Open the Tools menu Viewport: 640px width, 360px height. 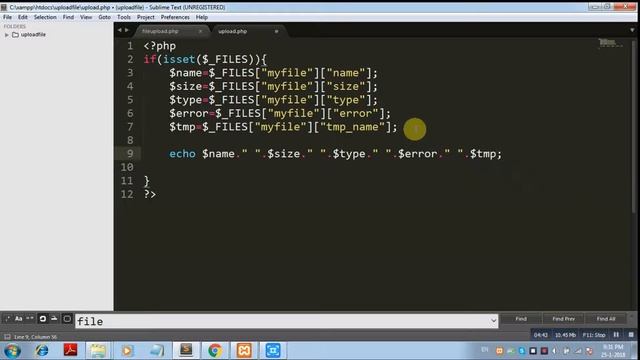click(x=124, y=17)
